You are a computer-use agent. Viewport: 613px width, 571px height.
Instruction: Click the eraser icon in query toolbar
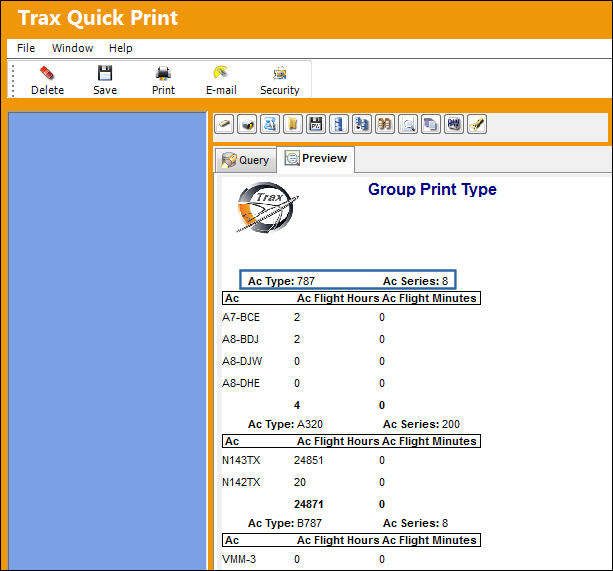point(224,124)
